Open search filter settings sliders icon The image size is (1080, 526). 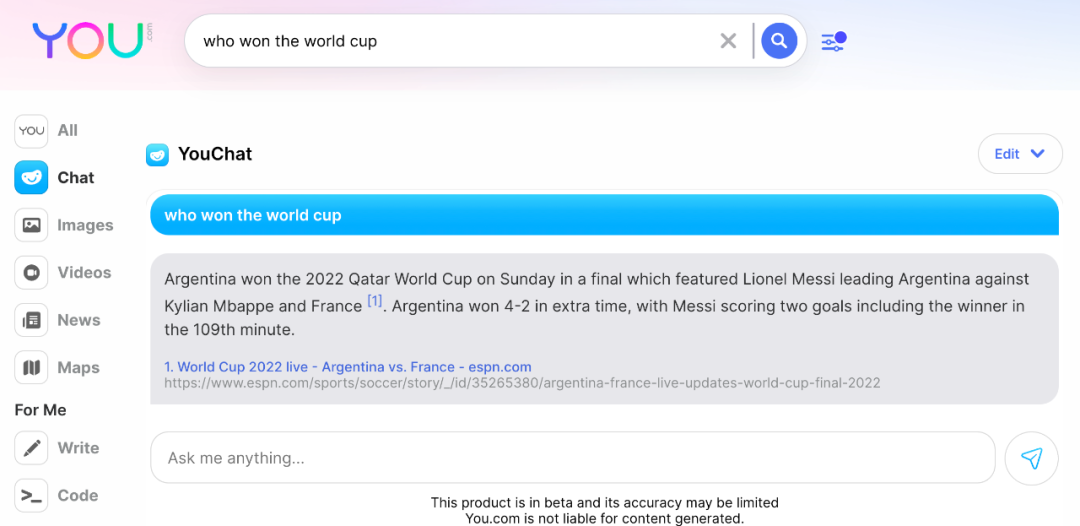[x=833, y=41]
